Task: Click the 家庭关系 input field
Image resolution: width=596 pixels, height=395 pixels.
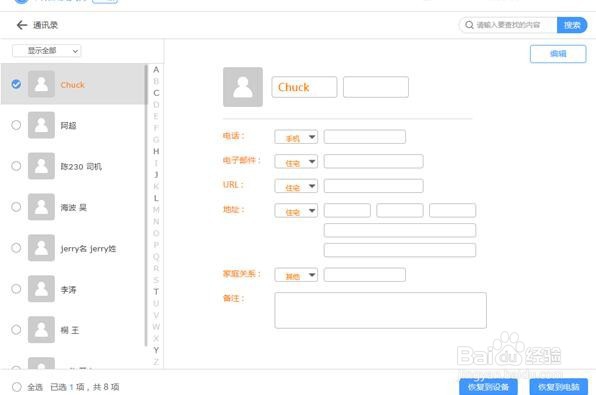Action: click(x=365, y=274)
